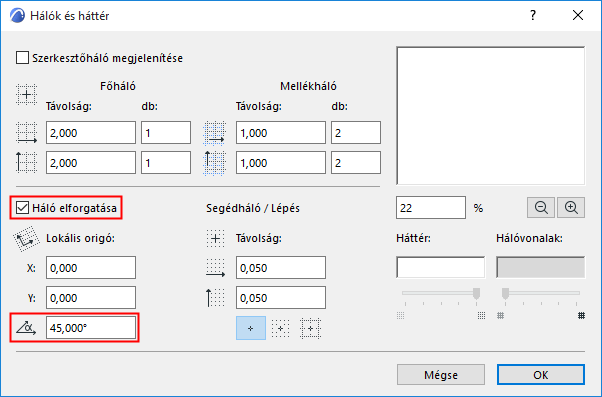Click the zoom percentage field showing 22
Screen dimensions: 602x397
pos(431,208)
